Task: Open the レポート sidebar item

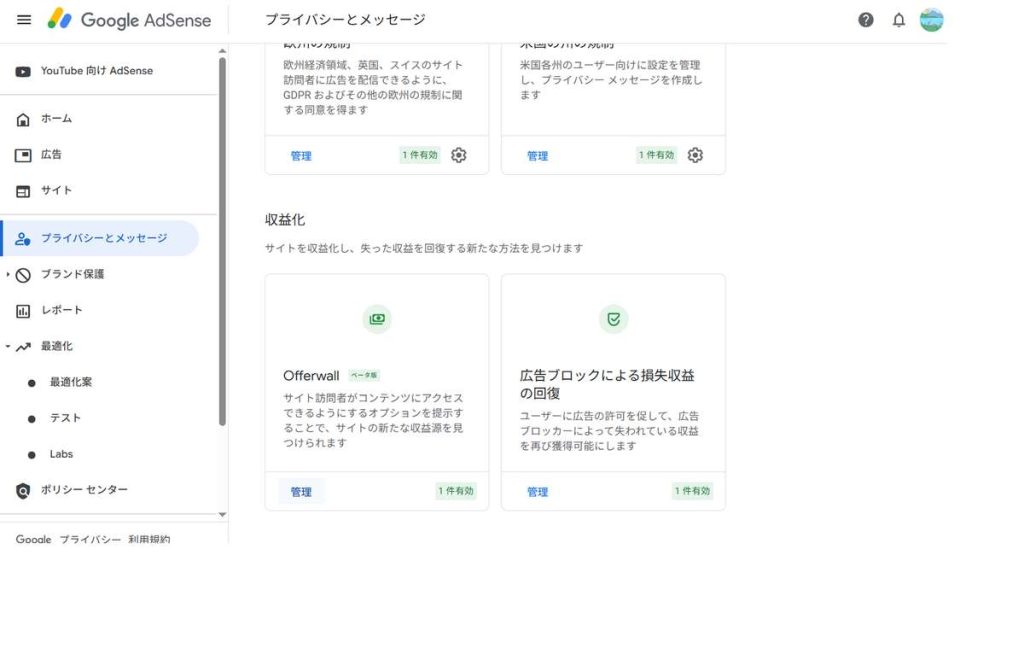Action: pos(61,310)
